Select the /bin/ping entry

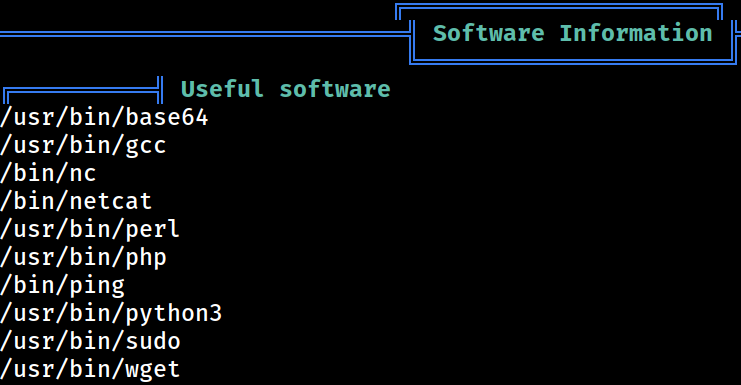62,286
